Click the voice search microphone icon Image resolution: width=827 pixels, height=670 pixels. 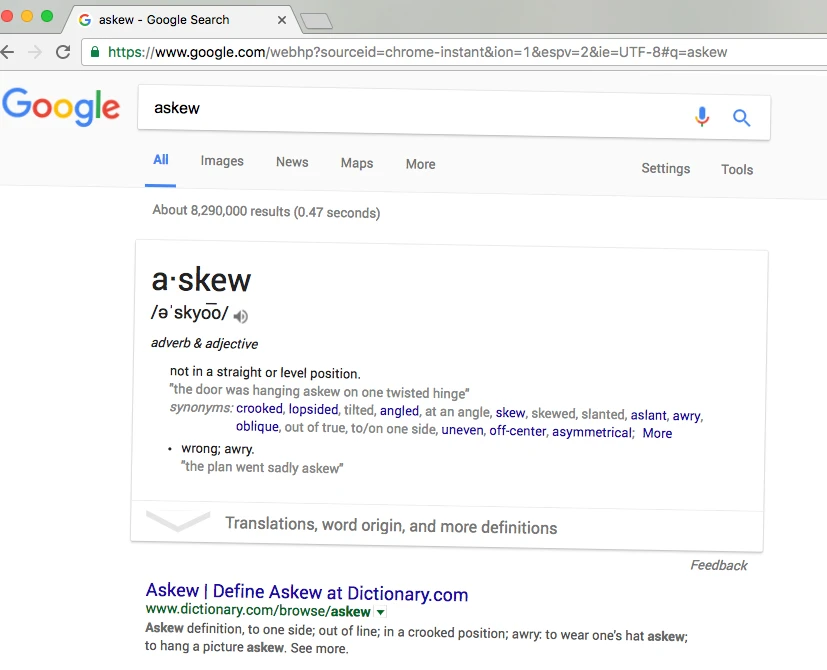(x=702, y=117)
